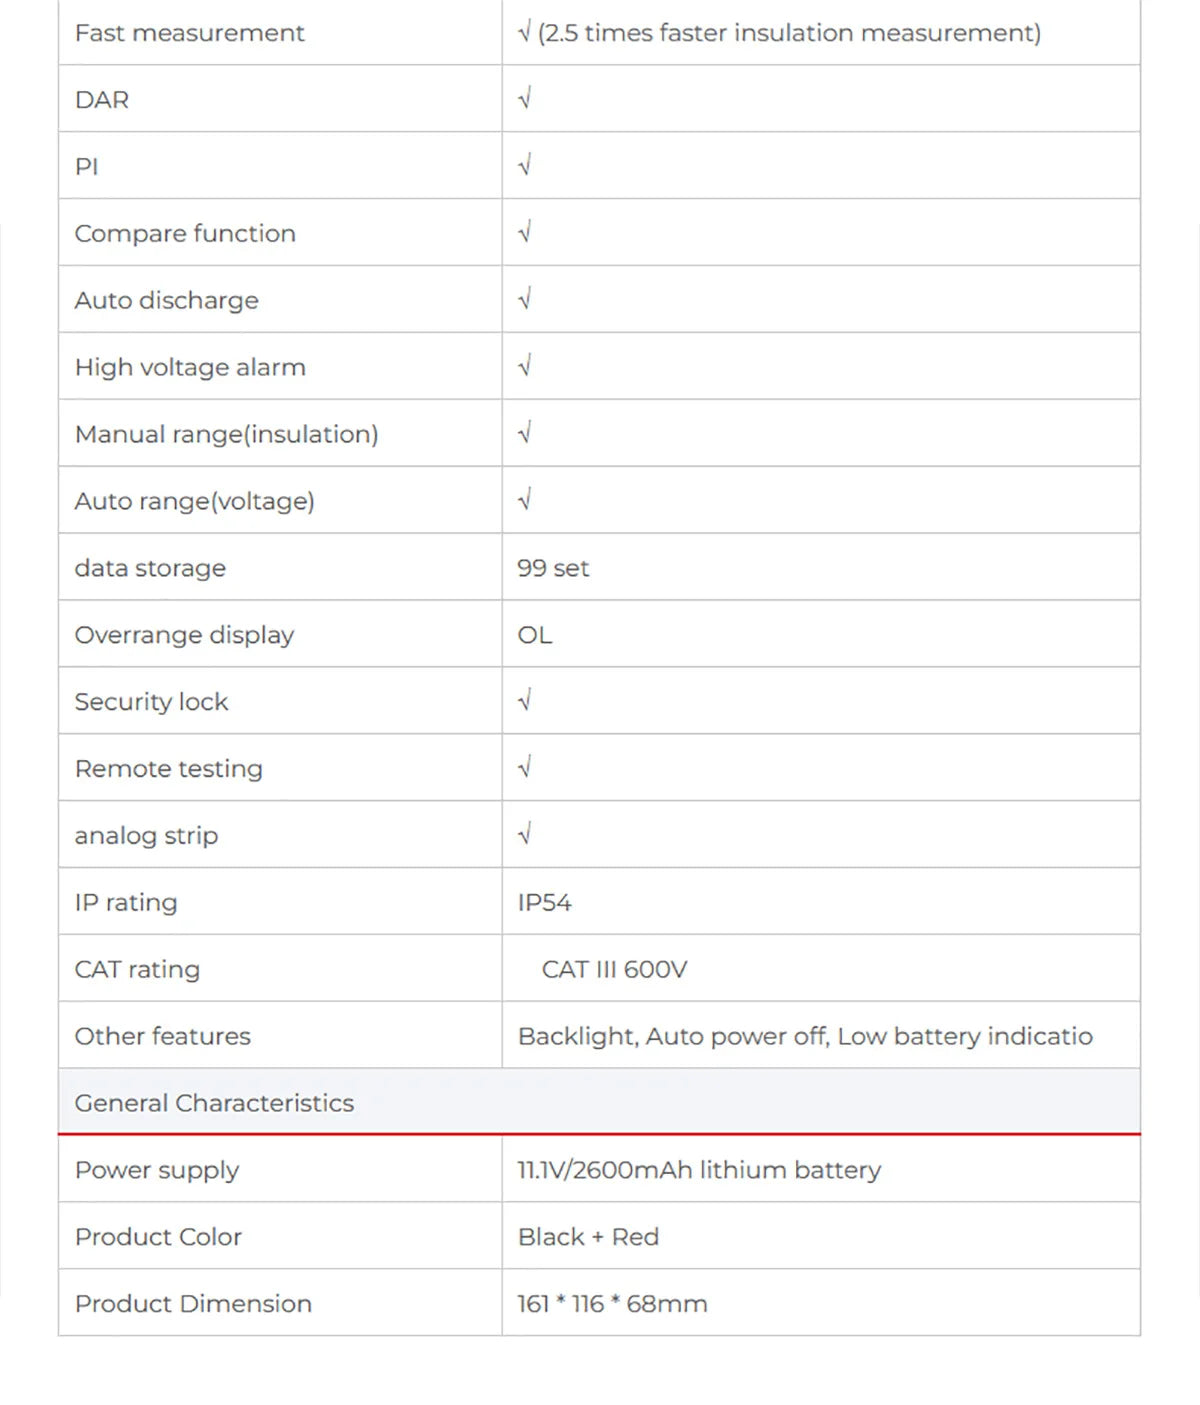Select the CAT III 600V value
Viewport: 1200px width, 1405px height.
point(614,969)
